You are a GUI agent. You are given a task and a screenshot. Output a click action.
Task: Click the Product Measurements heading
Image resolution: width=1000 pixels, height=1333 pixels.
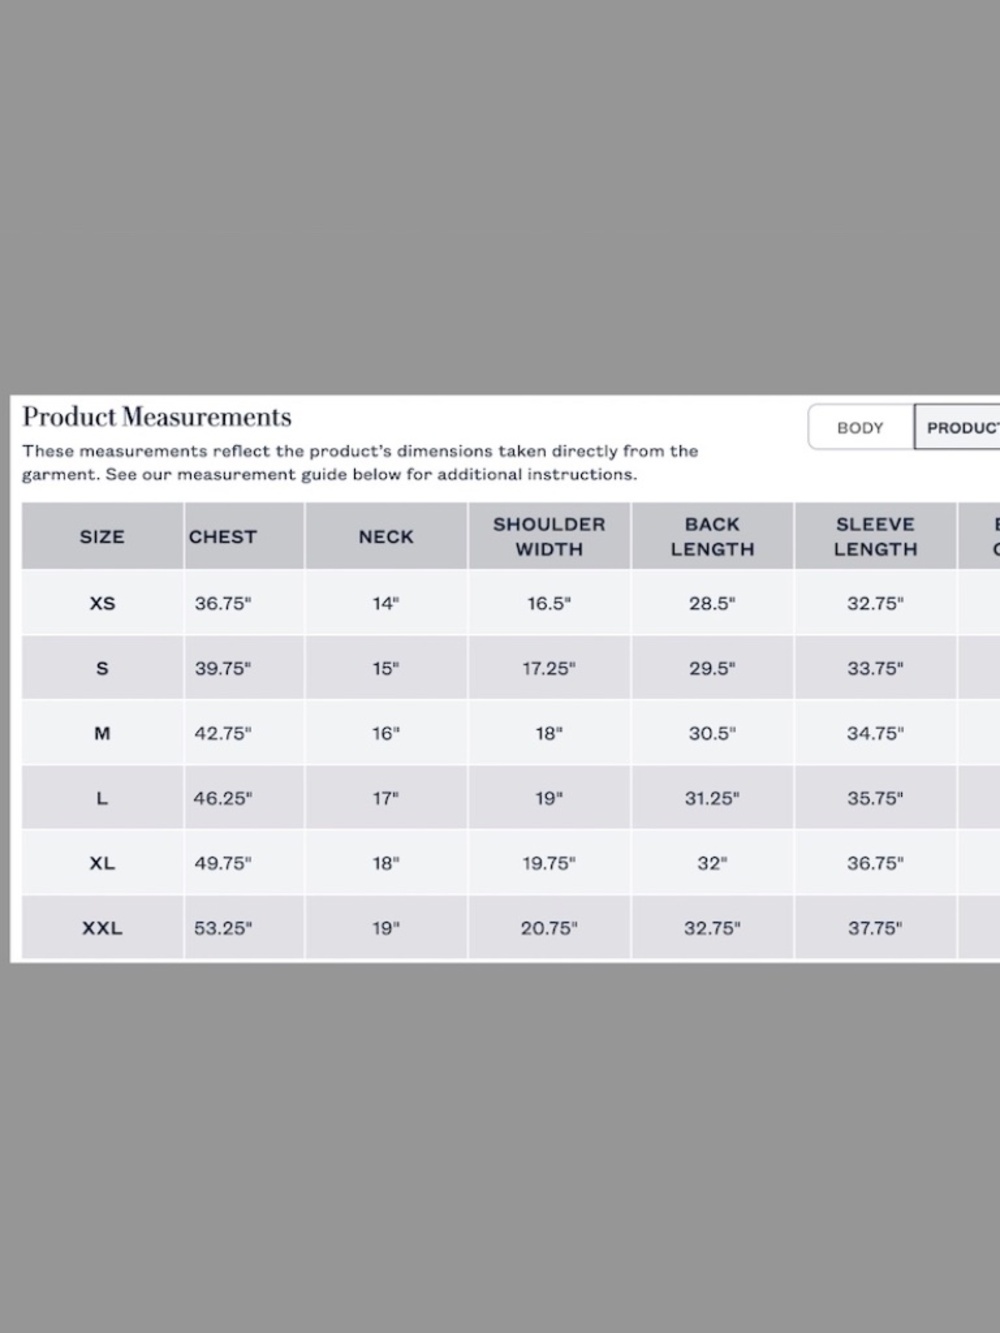click(x=157, y=417)
